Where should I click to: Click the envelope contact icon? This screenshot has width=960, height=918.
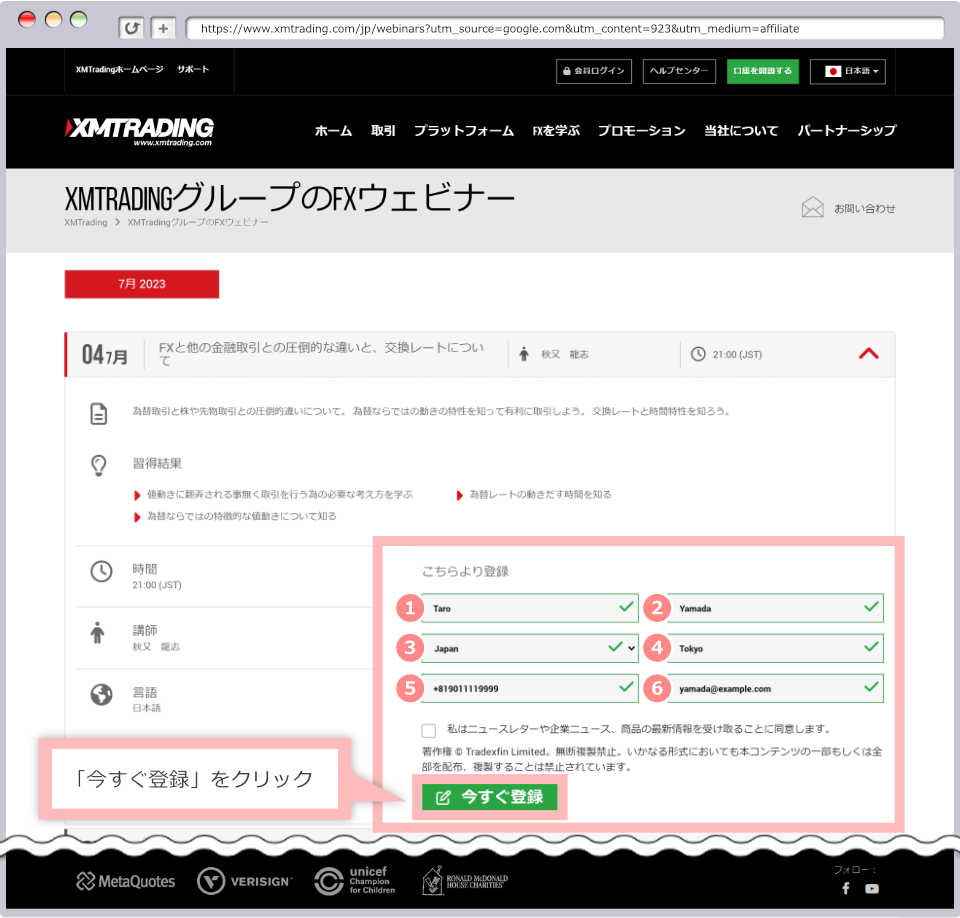coord(812,208)
